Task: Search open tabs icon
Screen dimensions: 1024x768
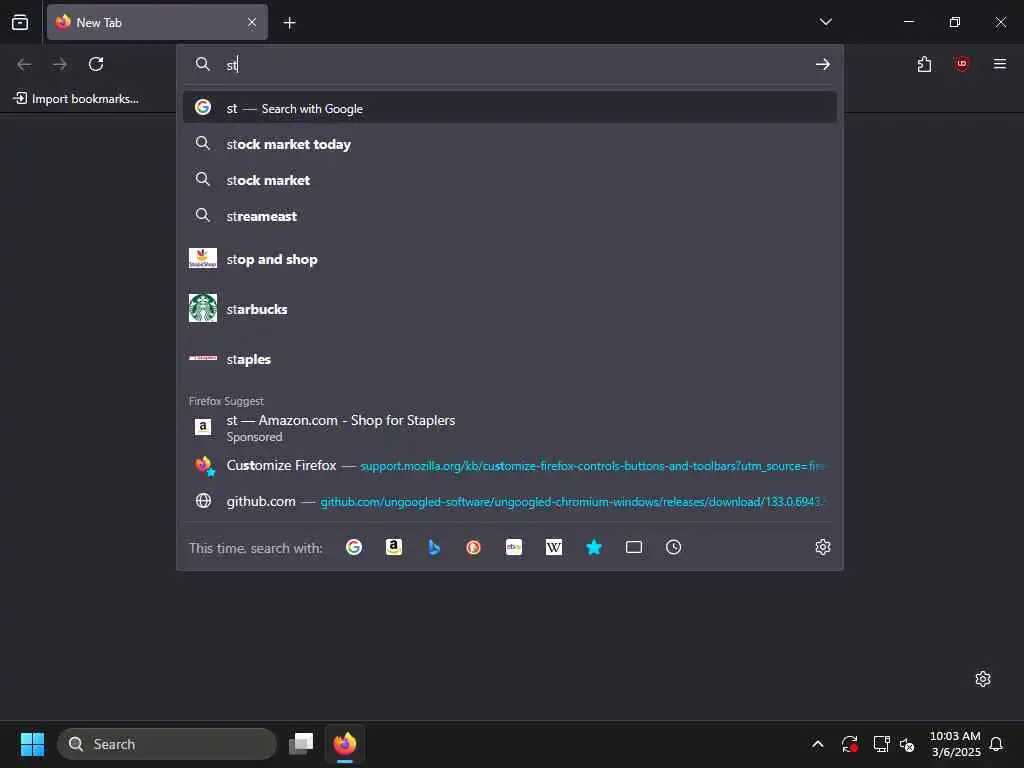Action: point(633,547)
